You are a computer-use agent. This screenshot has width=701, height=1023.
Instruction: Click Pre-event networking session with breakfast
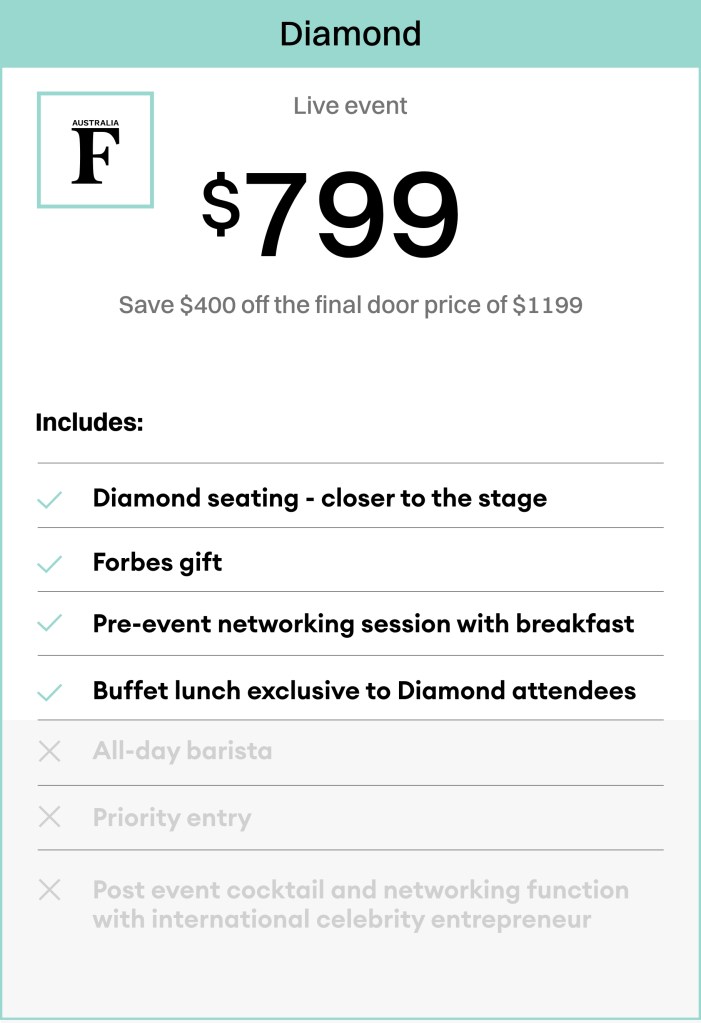pos(364,624)
